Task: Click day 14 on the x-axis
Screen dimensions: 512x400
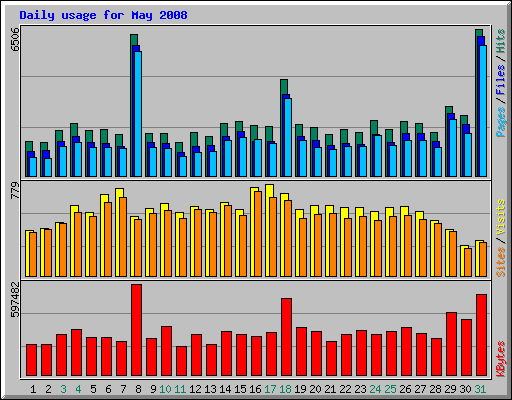Action: point(225,389)
